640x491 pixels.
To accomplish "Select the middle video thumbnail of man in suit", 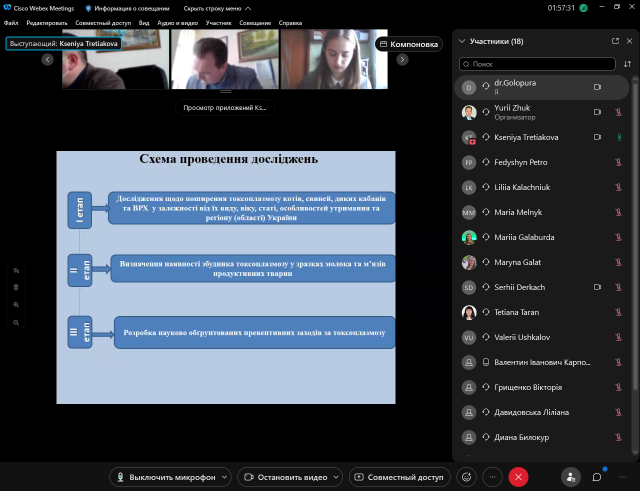I will point(225,59).
